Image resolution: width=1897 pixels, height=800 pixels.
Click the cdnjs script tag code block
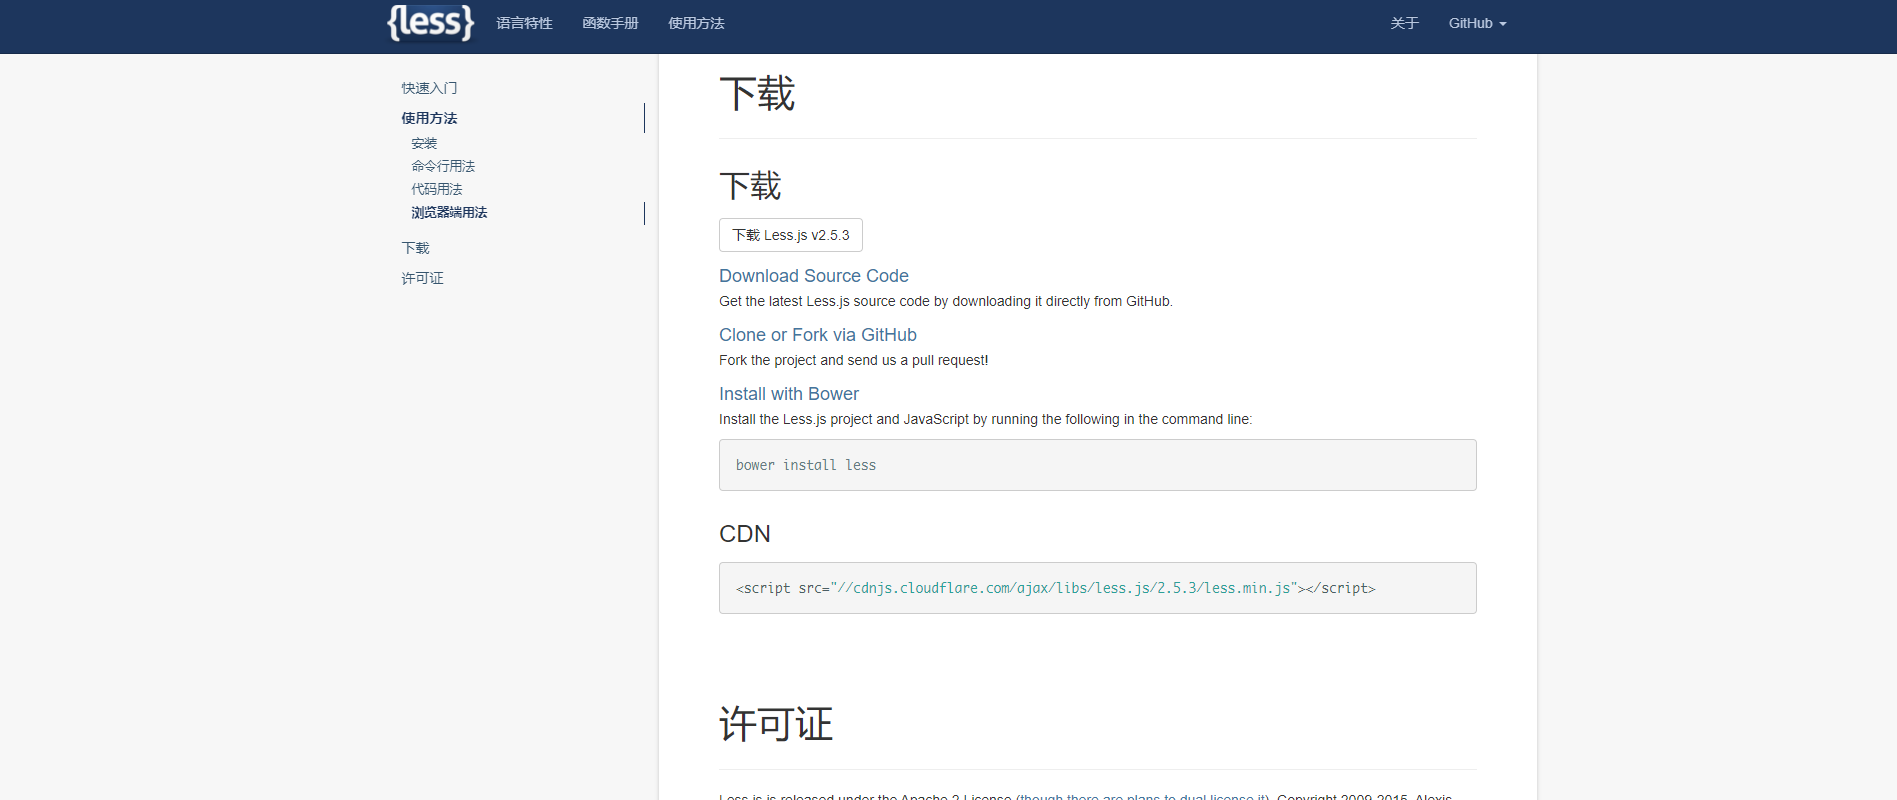click(x=1098, y=588)
